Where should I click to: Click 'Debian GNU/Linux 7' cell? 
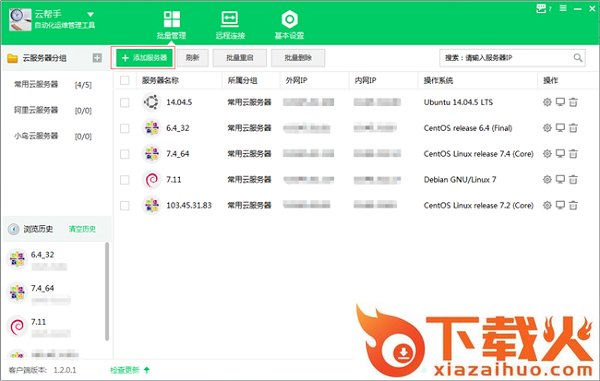(x=460, y=179)
